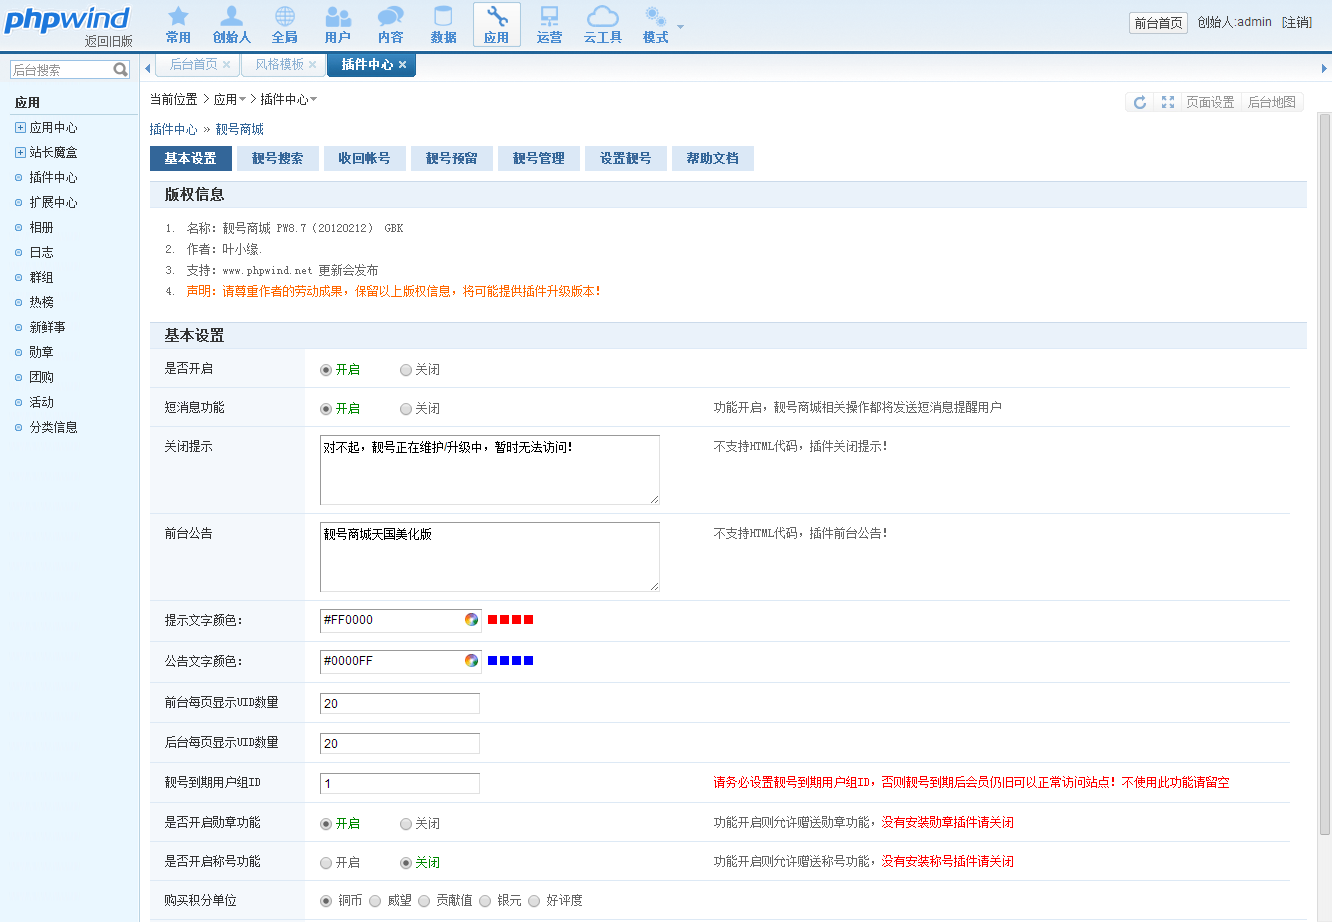Open the 插件中心 breadcrumb dropdown
The height and width of the screenshot is (922, 1332).
pyautogui.click(x=313, y=100)
